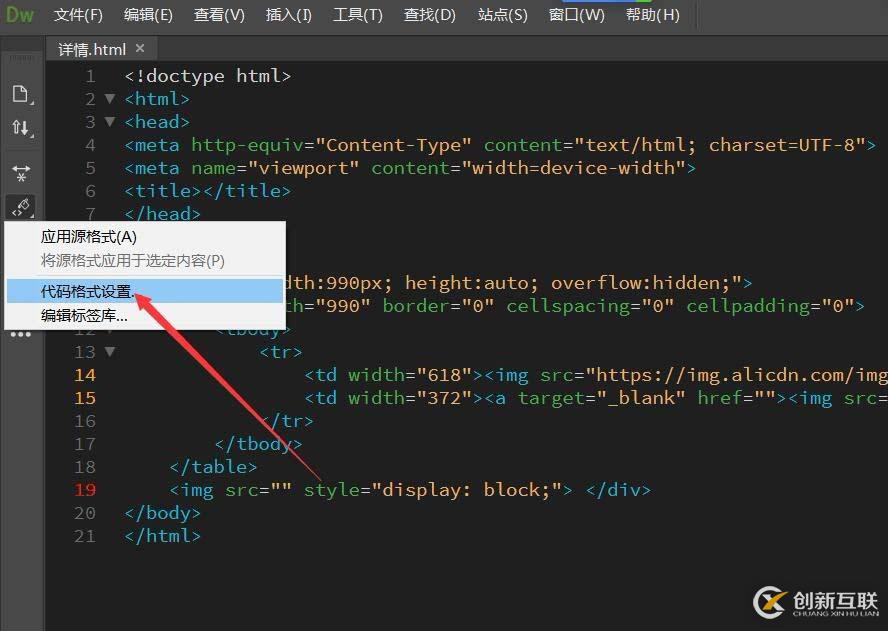This screenshot has width=888, height=631.
Task: Click the expand all code icon in sidebar
Action: coord(22,173)
